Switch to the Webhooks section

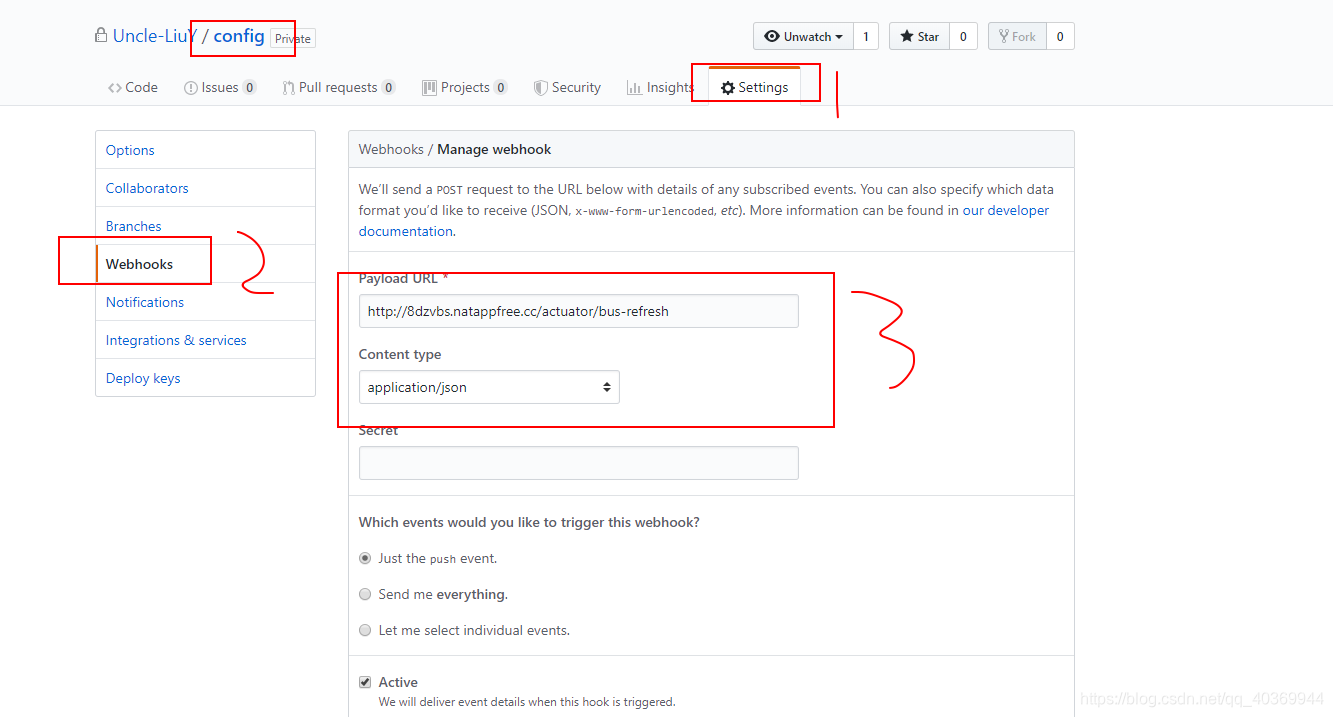point(141,264)
